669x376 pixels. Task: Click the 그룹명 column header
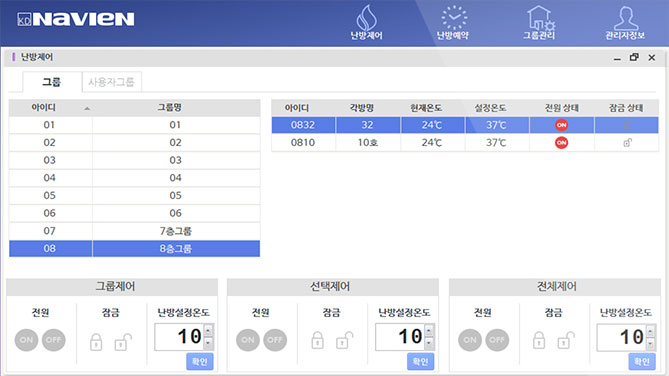169,108
